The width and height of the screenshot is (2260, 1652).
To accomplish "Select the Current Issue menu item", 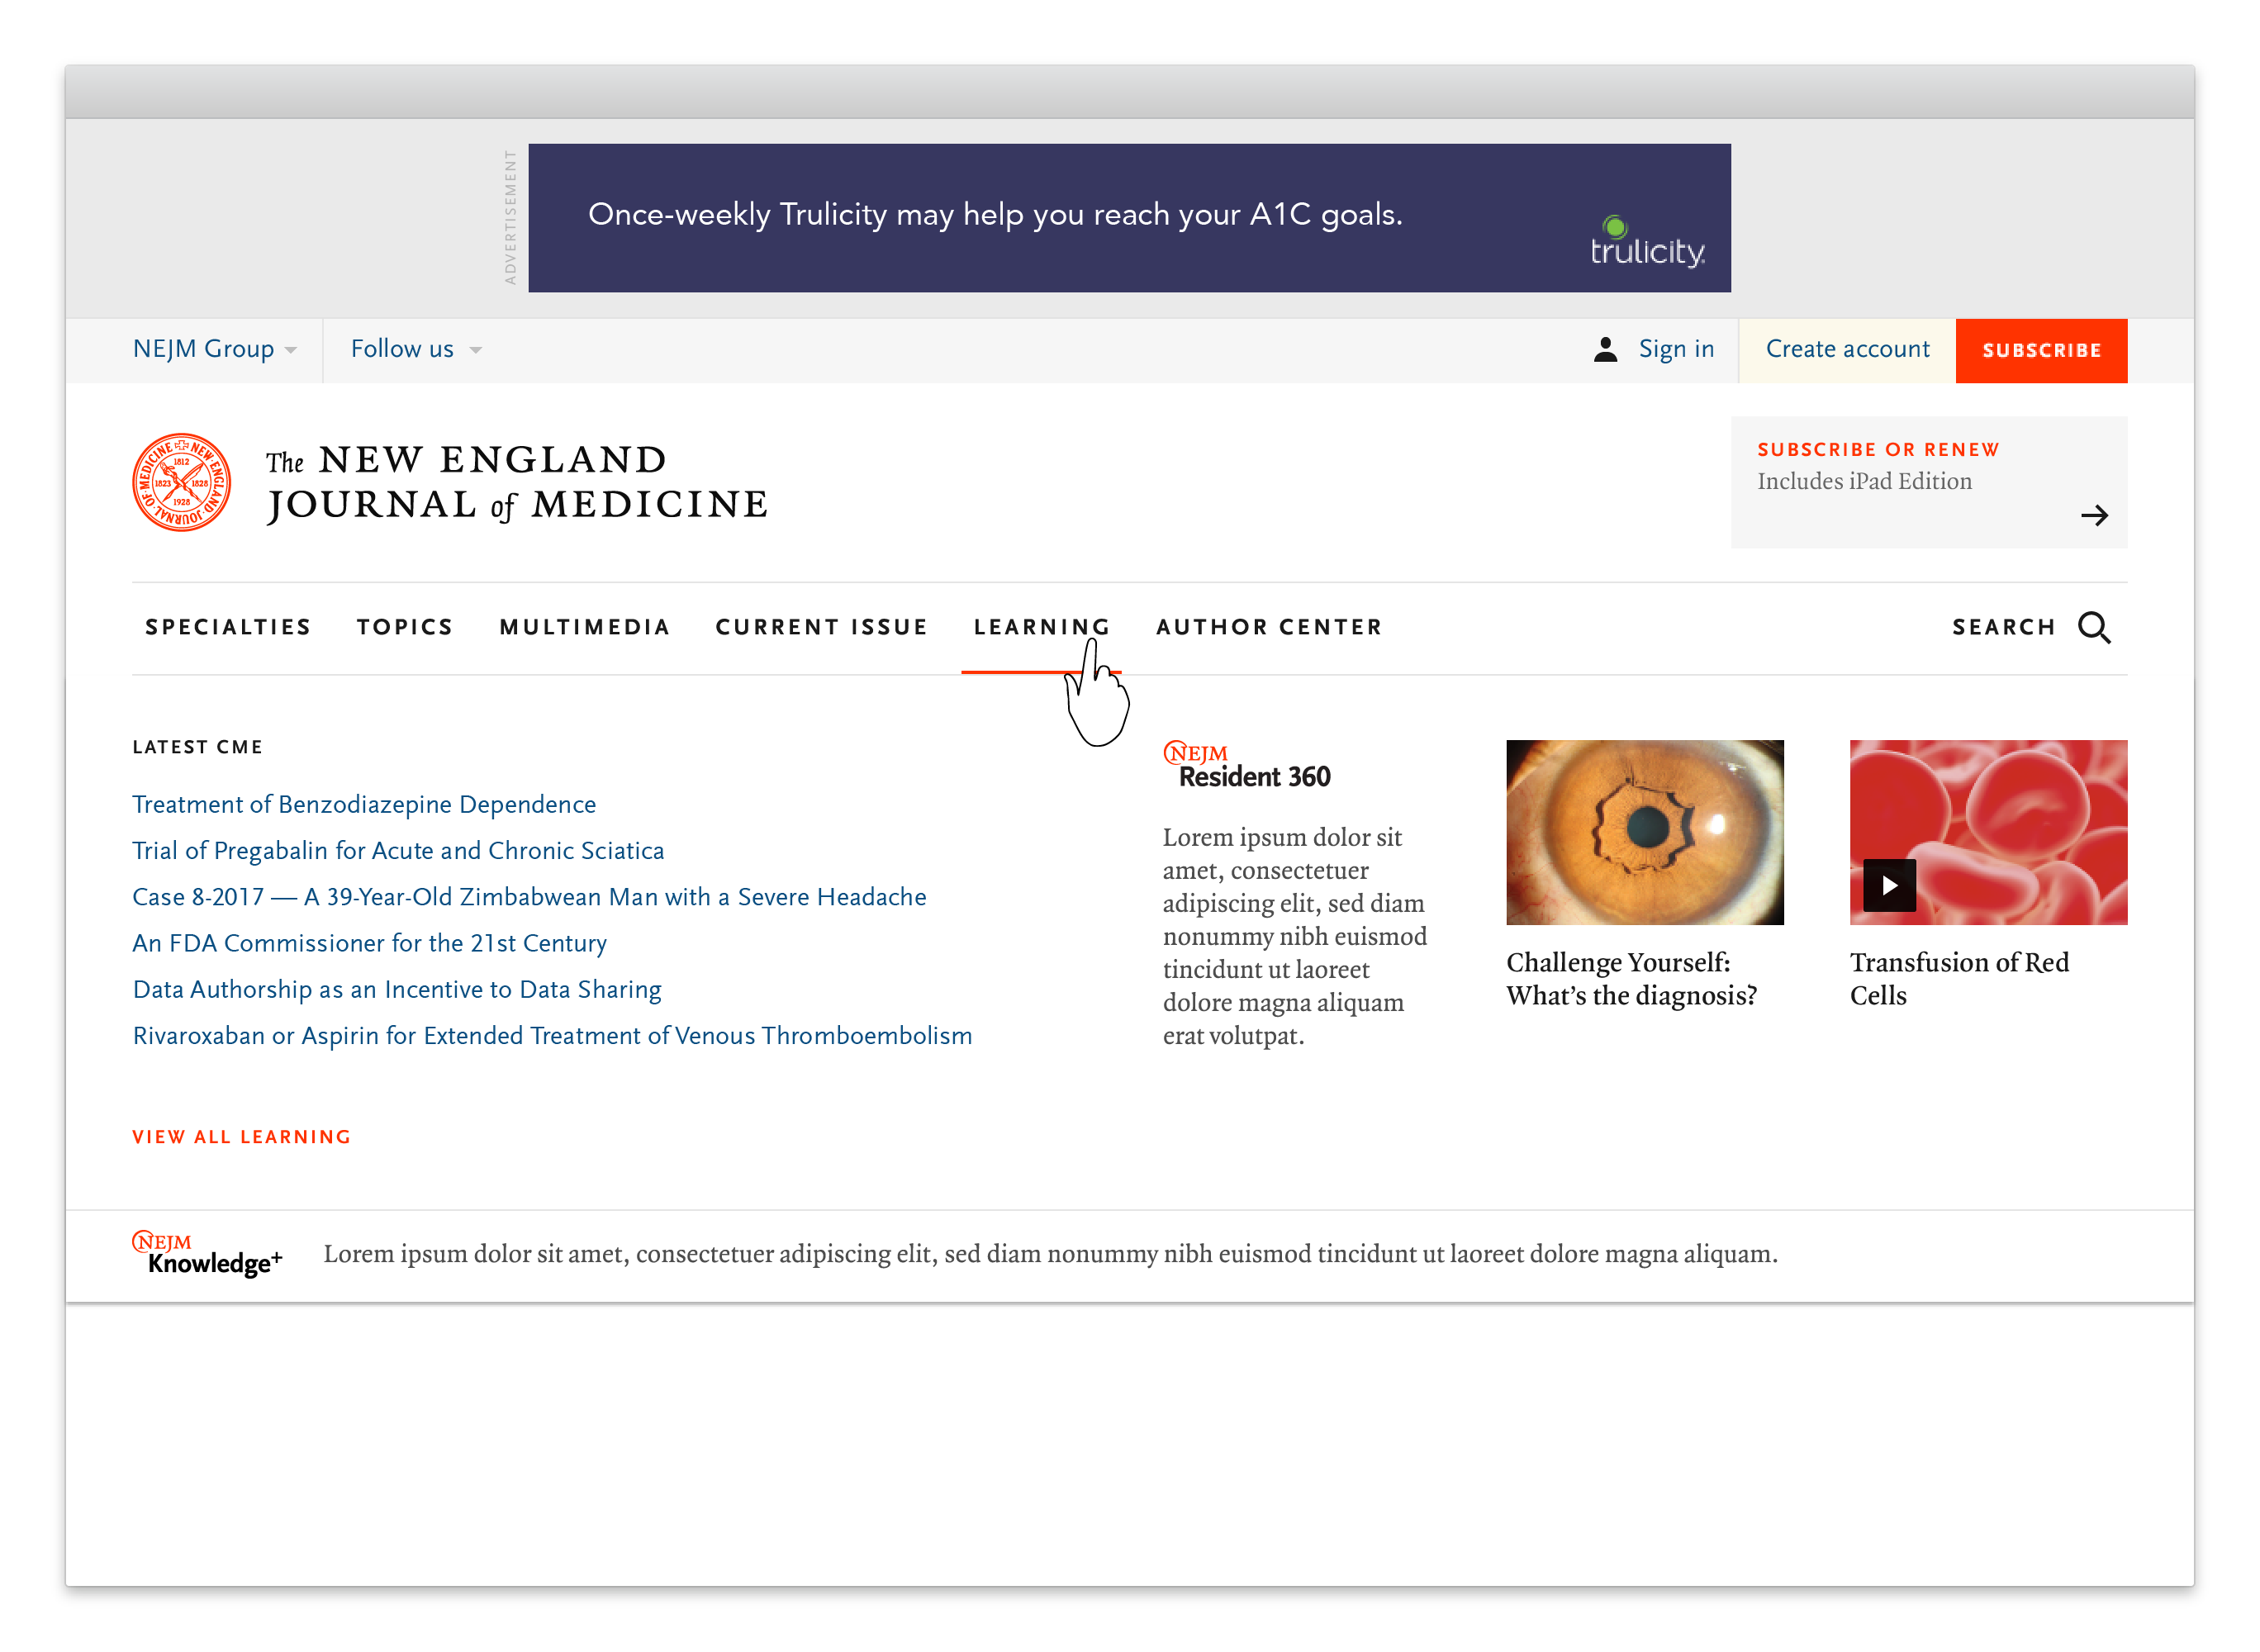I will pyautogui.click(x=821, y=627).
